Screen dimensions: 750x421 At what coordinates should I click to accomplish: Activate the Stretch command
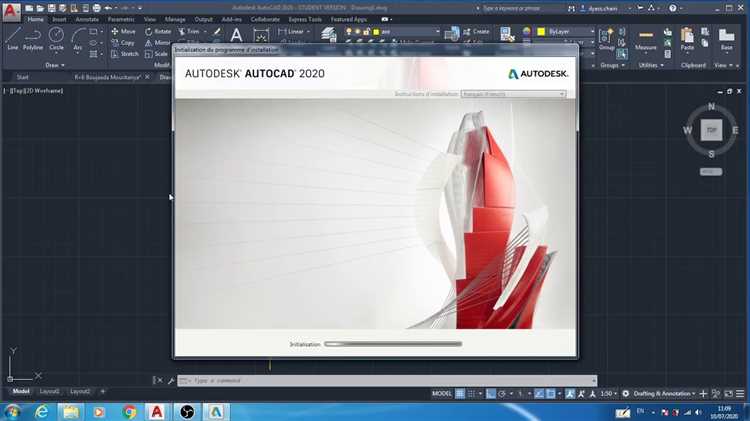[x=124, y=54]
